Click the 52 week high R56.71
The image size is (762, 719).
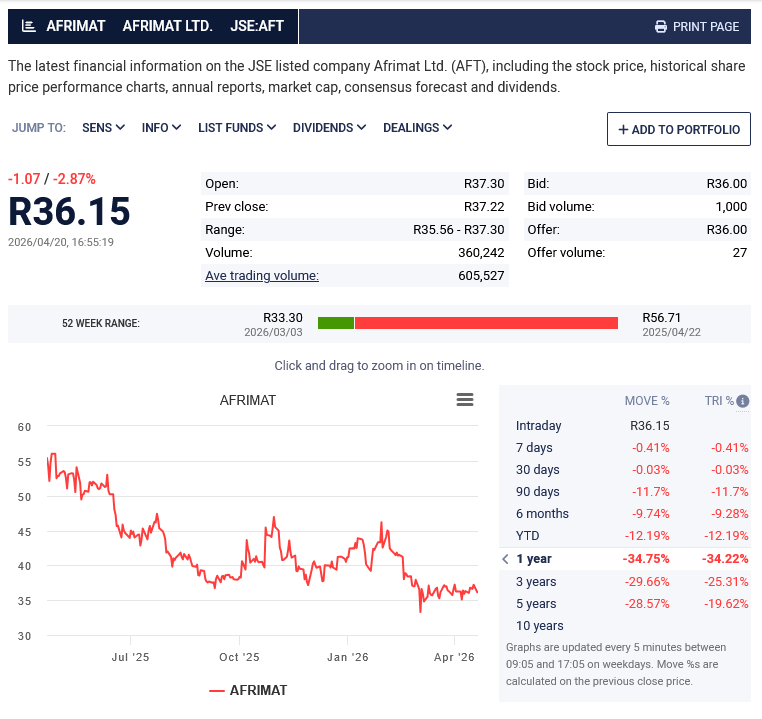click(661, 318)
